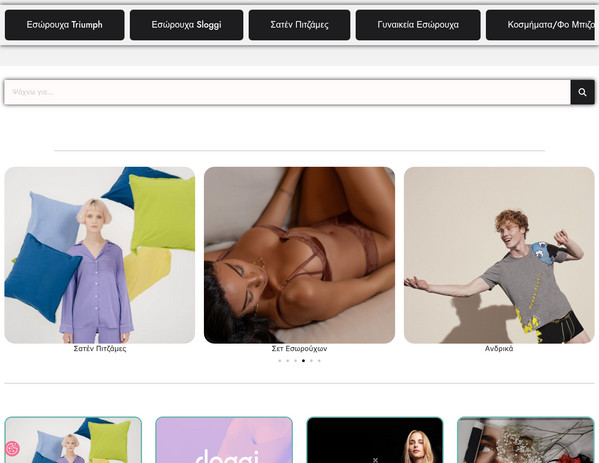Open the Ανδρικά carousel image

tap(499, 255)
